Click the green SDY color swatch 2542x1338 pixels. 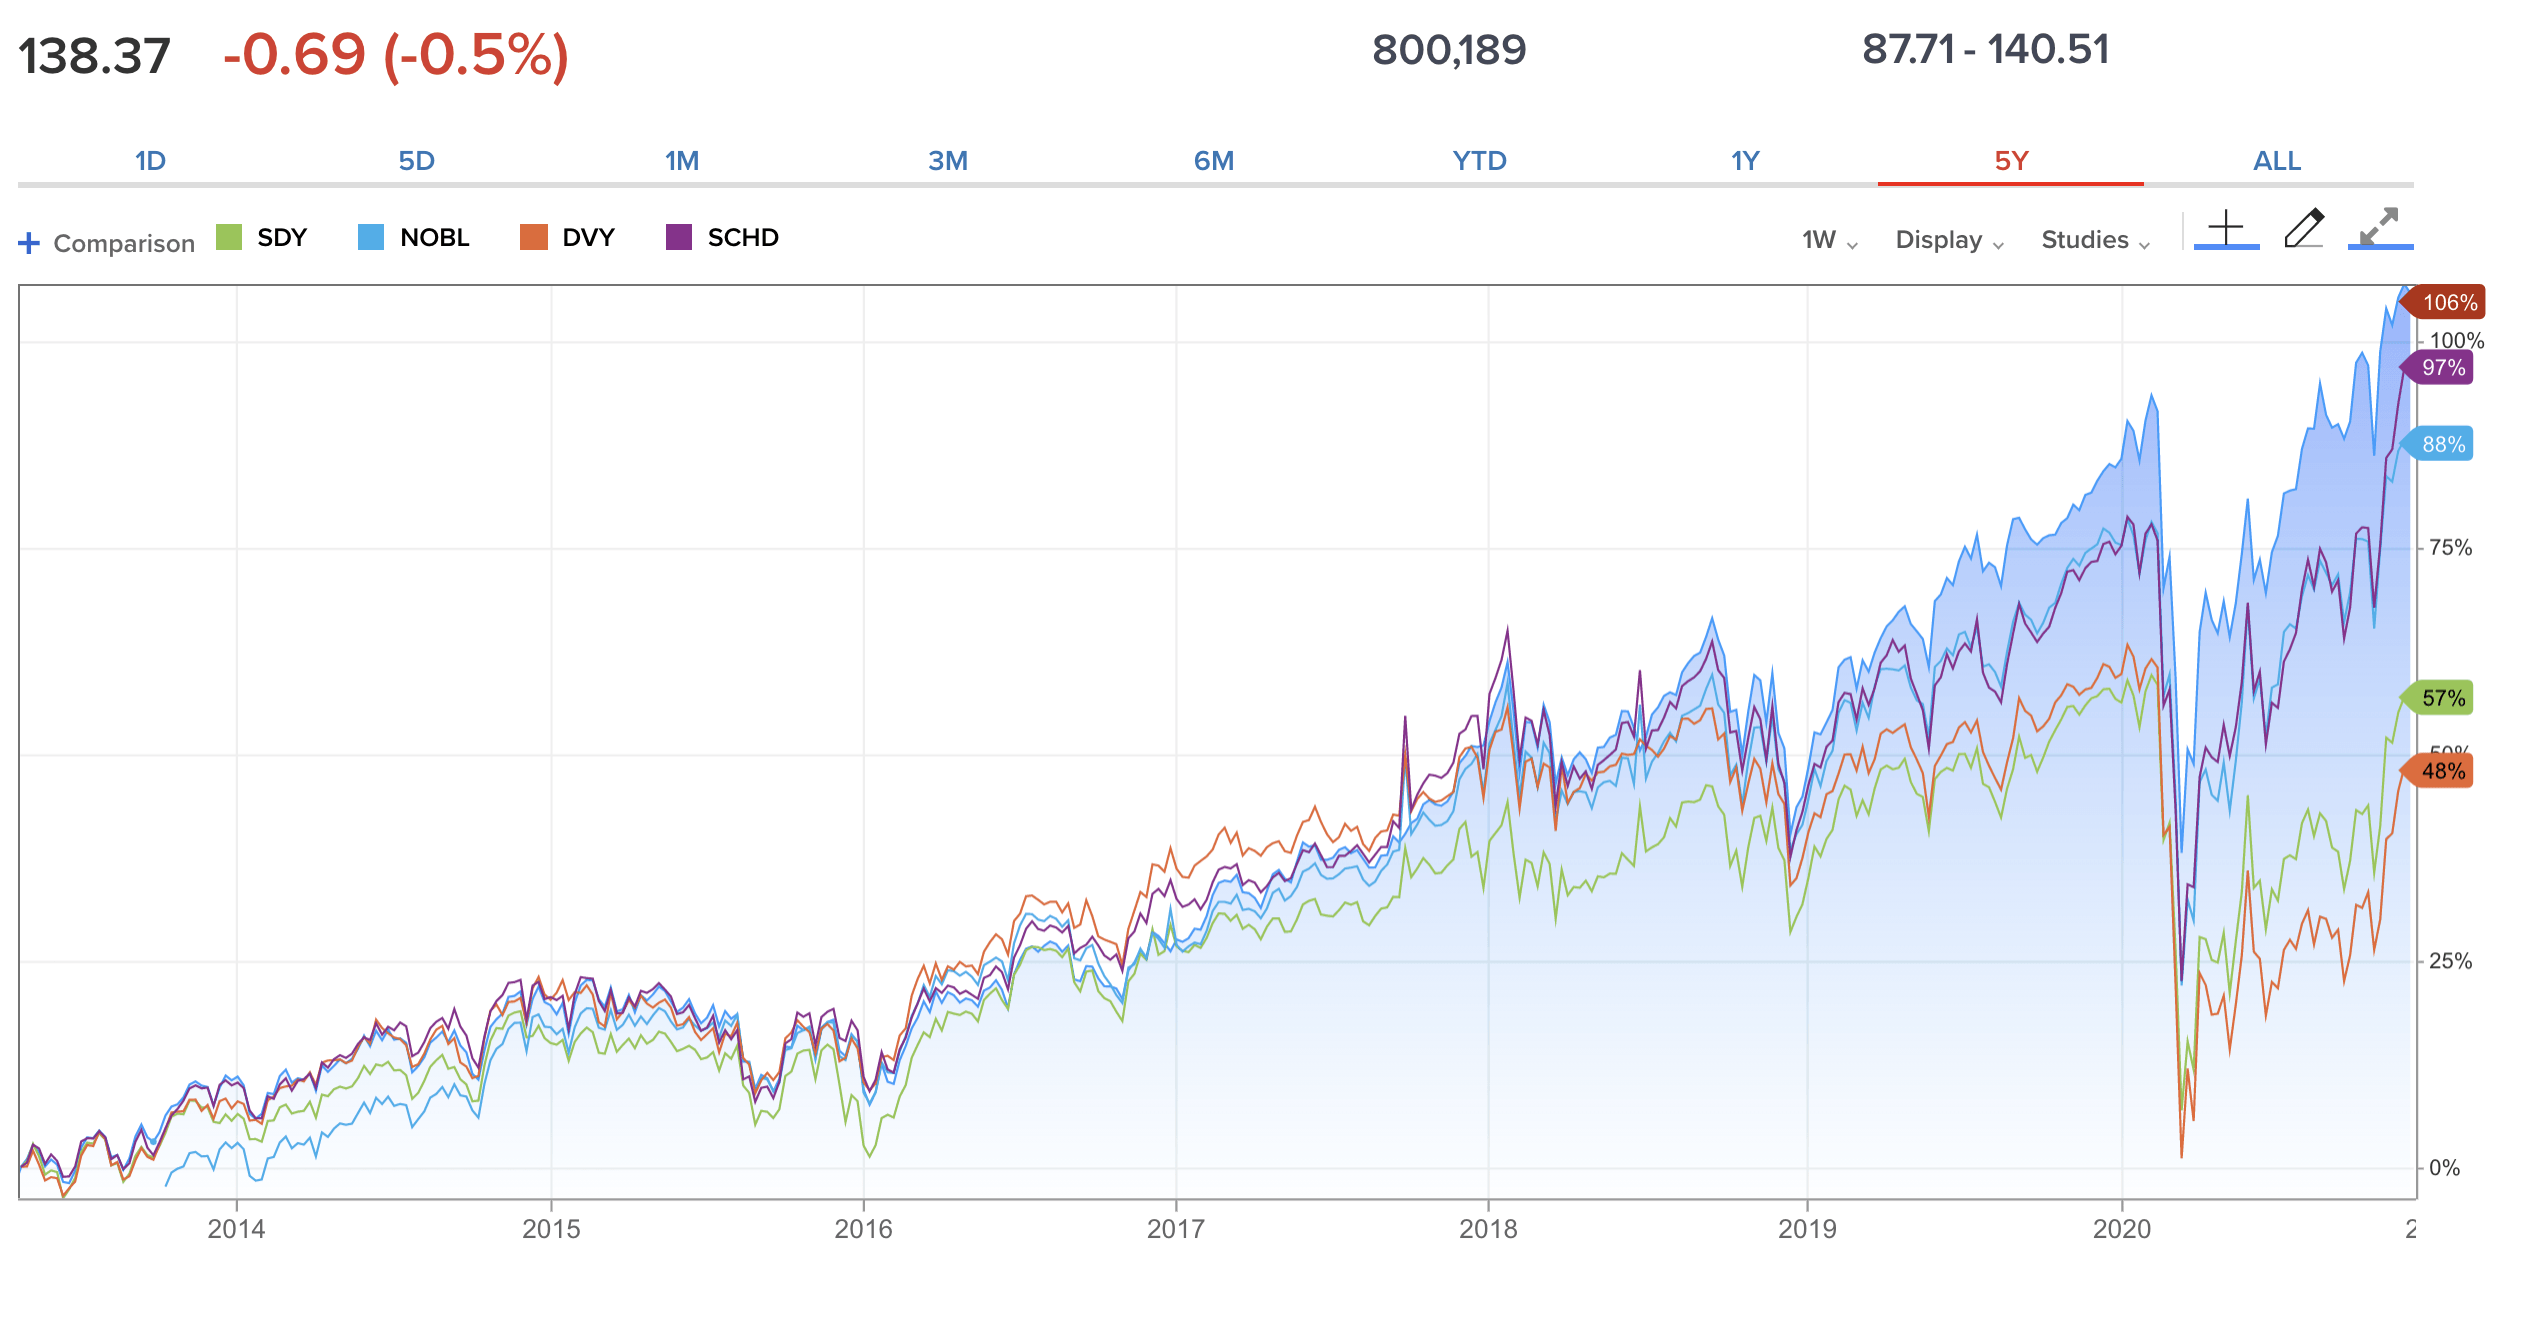click(229, 237)
